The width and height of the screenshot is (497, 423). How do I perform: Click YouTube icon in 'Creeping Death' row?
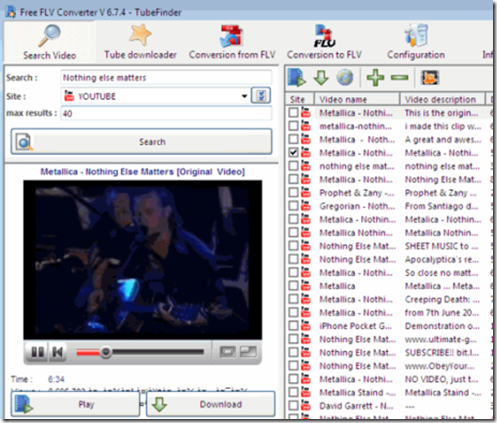[x=306, y=299]
